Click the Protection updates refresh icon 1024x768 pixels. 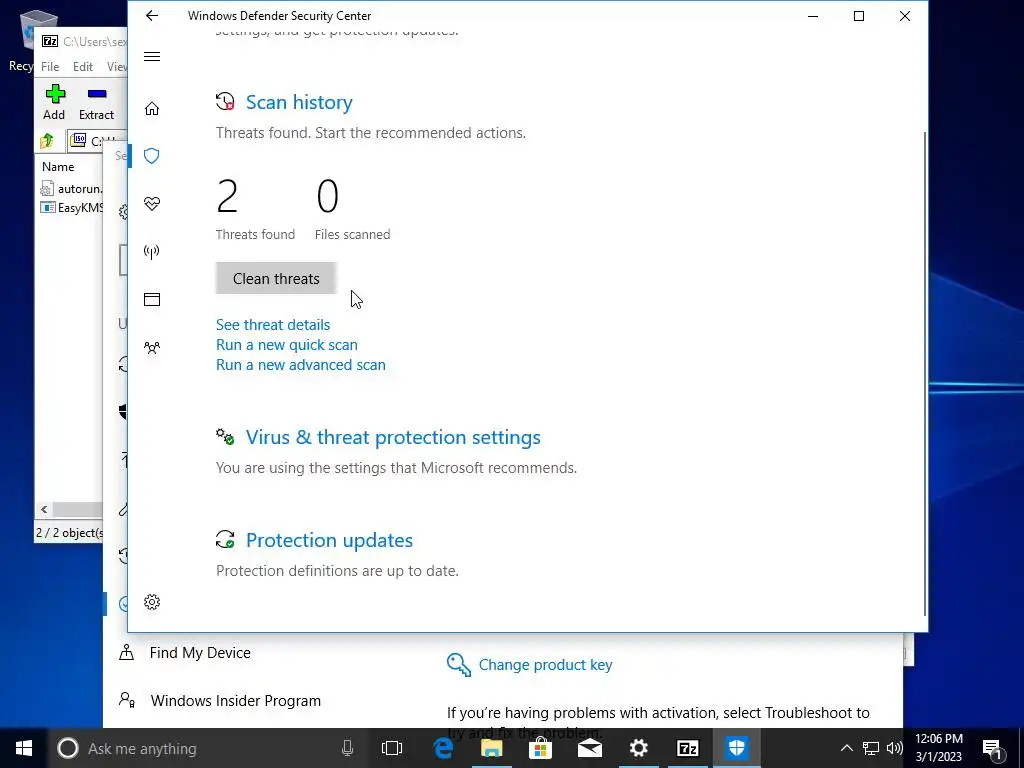pos(225,539)
